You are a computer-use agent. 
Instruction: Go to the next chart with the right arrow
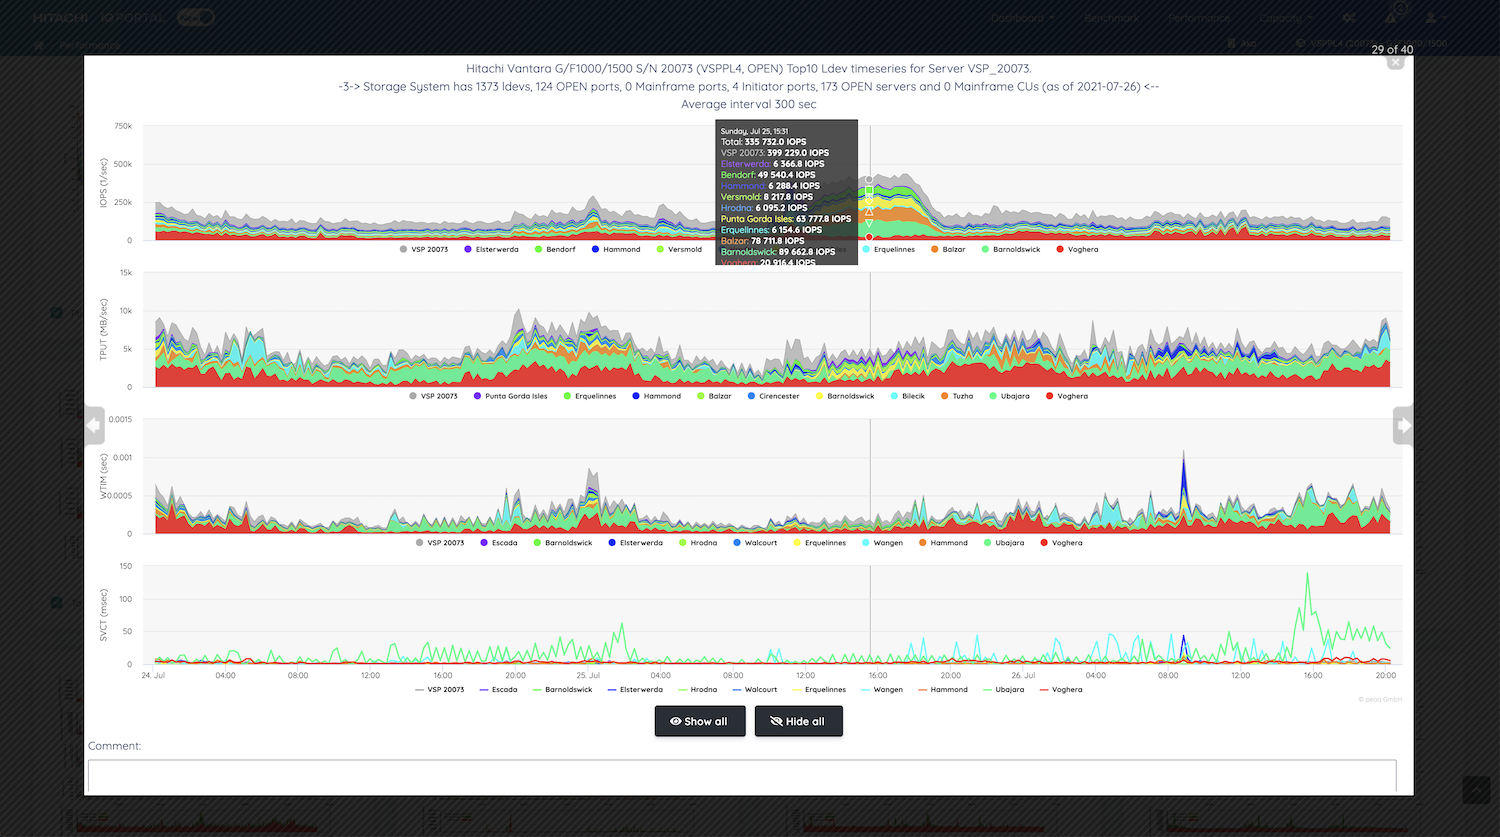click(x=1403, y=426)
